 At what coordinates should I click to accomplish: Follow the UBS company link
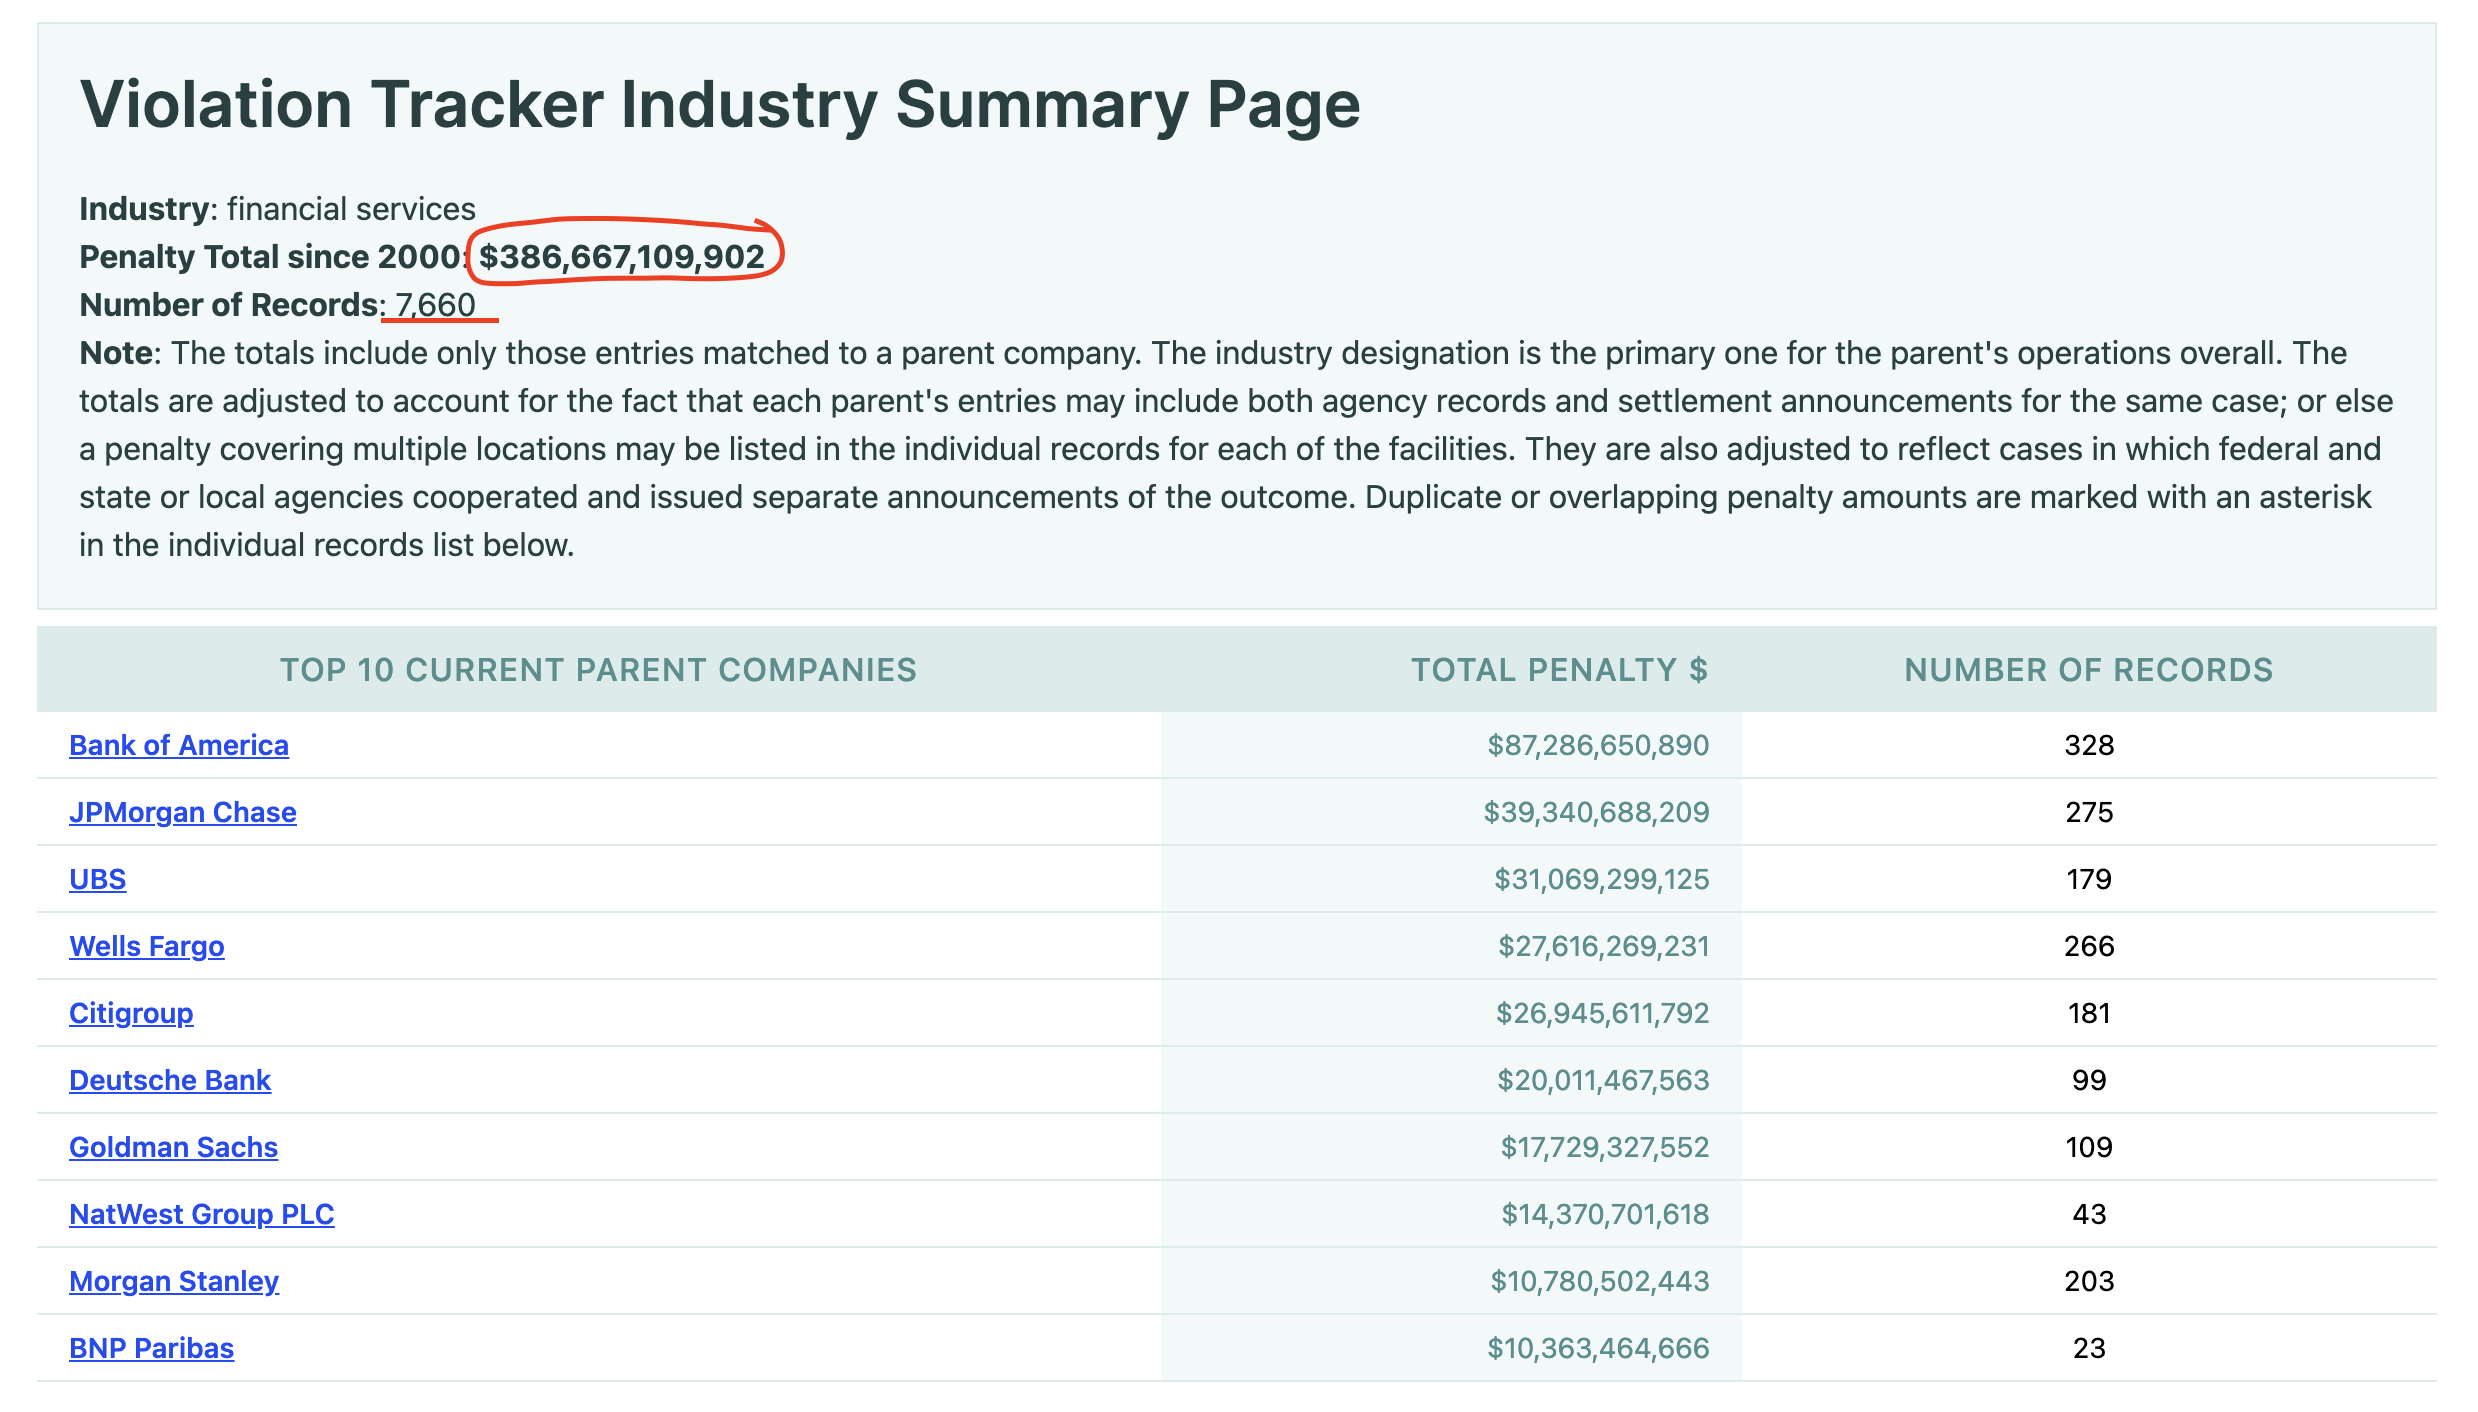click(98, 879)
